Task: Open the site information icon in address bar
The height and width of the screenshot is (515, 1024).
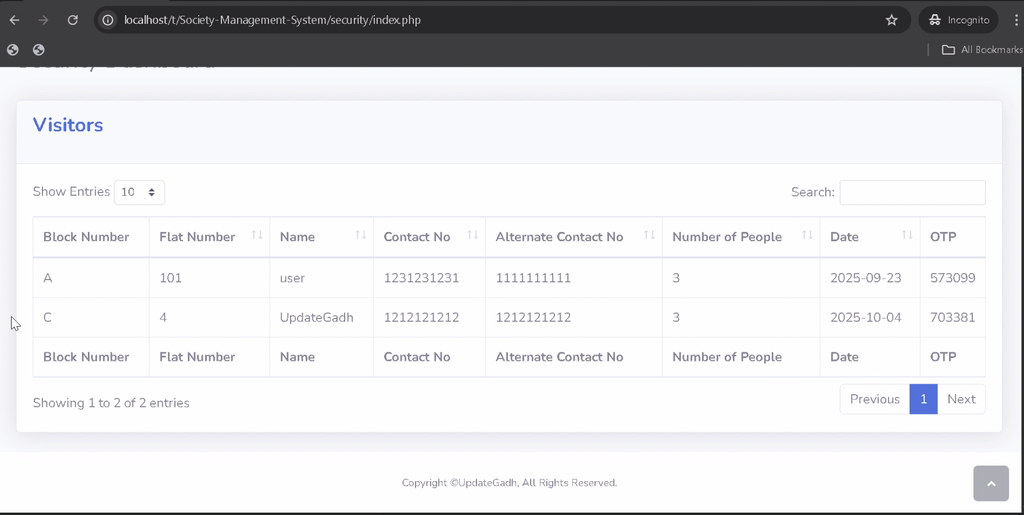Action: (x=108, y=20)
